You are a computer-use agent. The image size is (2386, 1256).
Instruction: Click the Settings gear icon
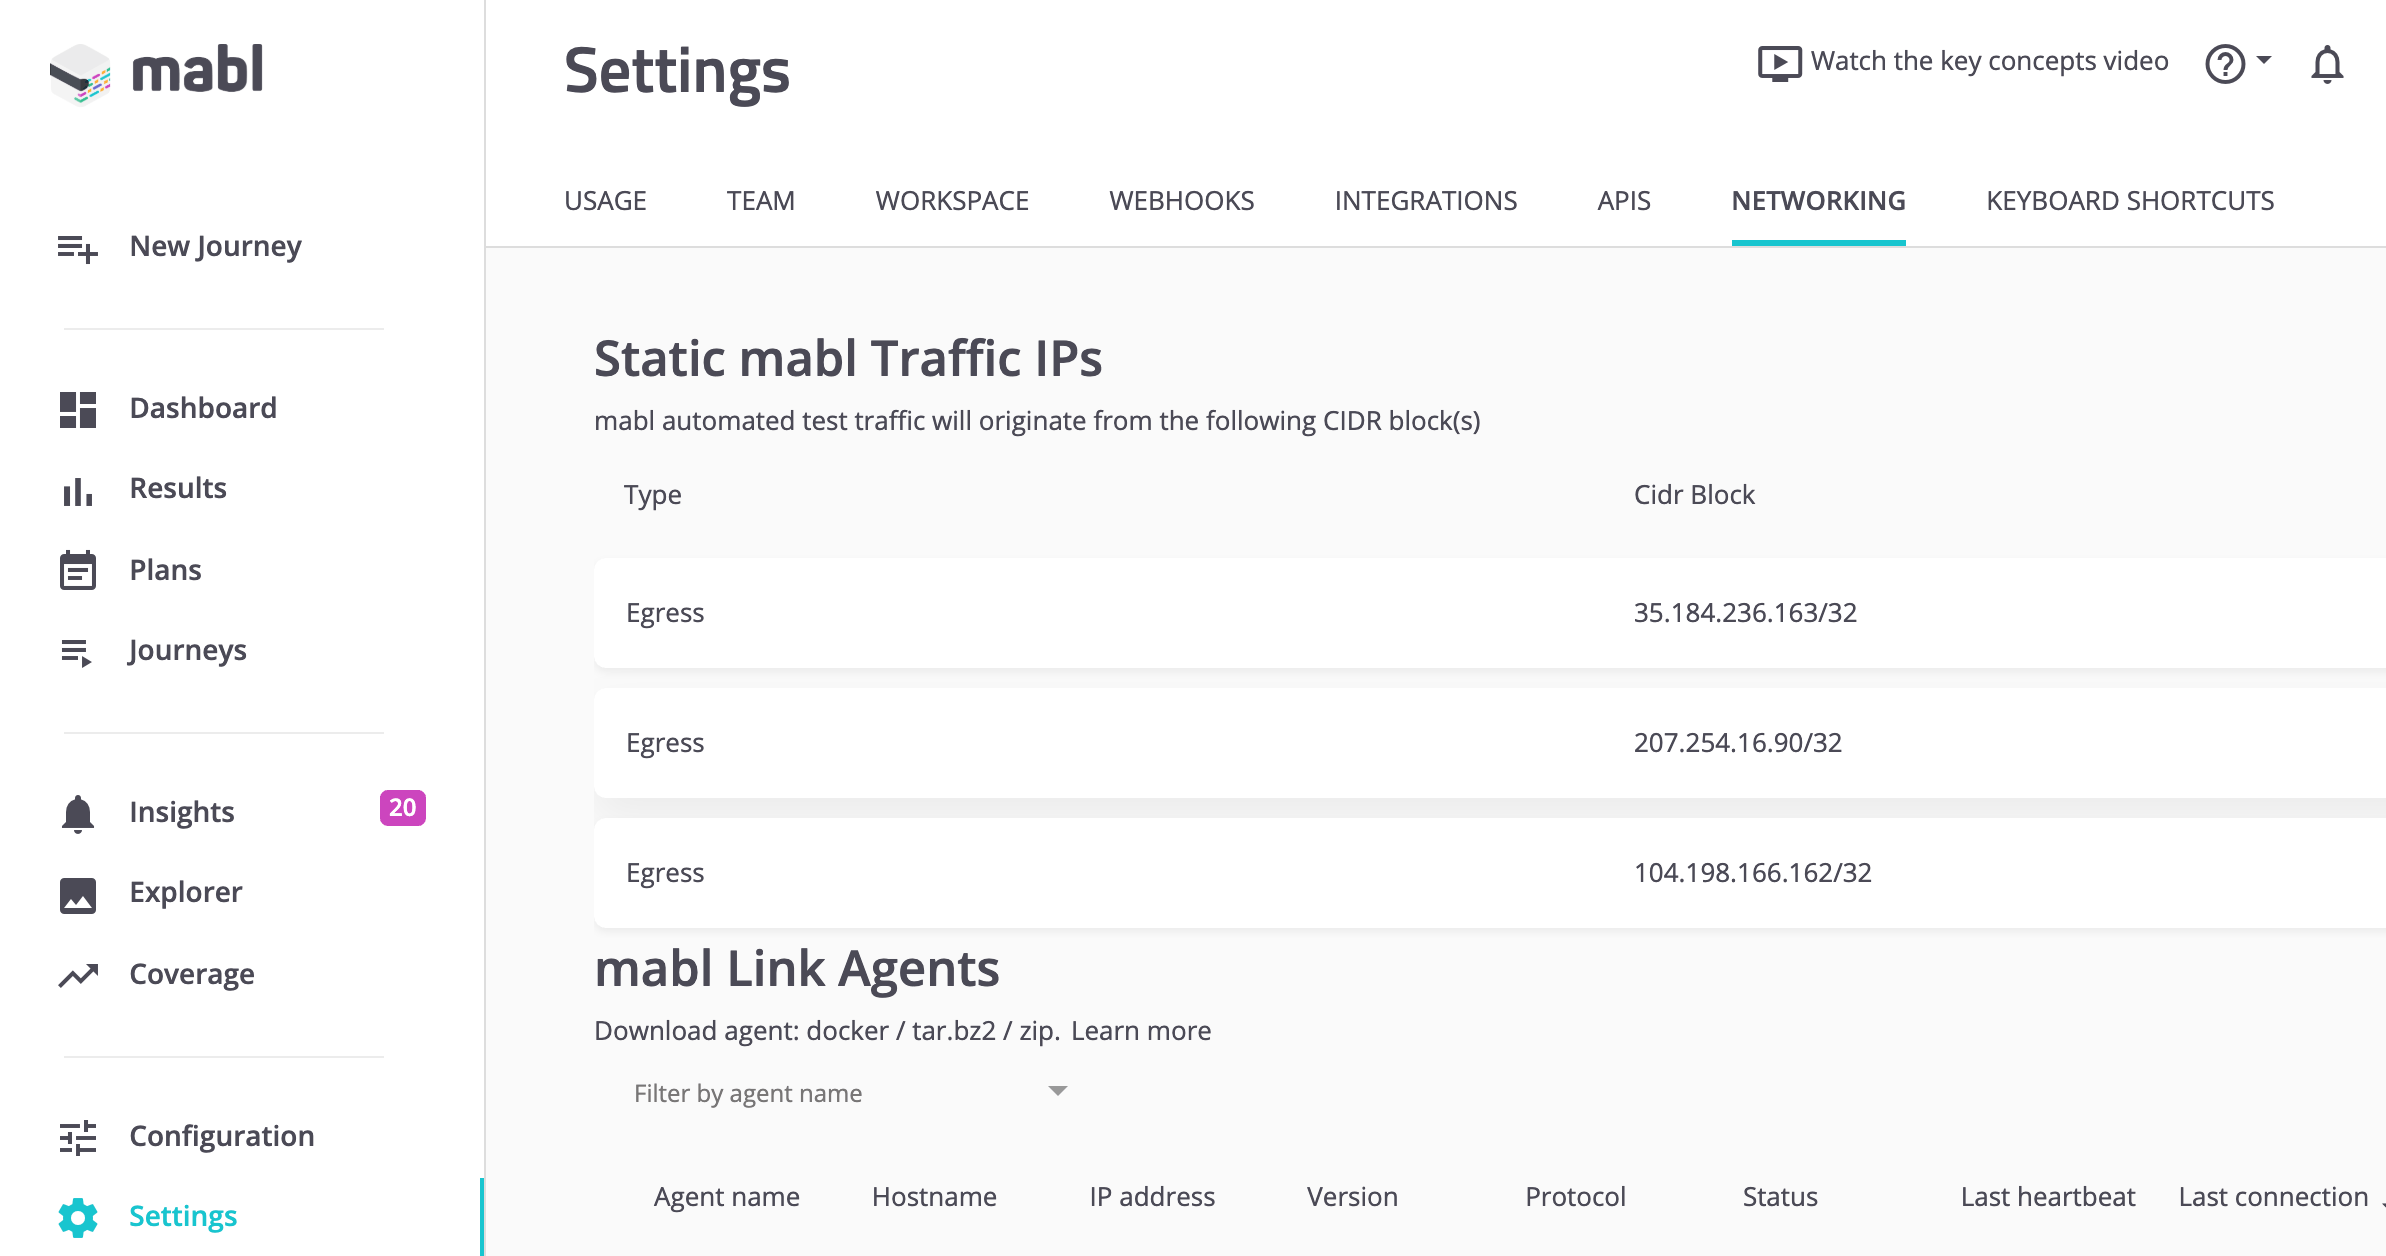pyautogui.click(x=78, y=1217)
